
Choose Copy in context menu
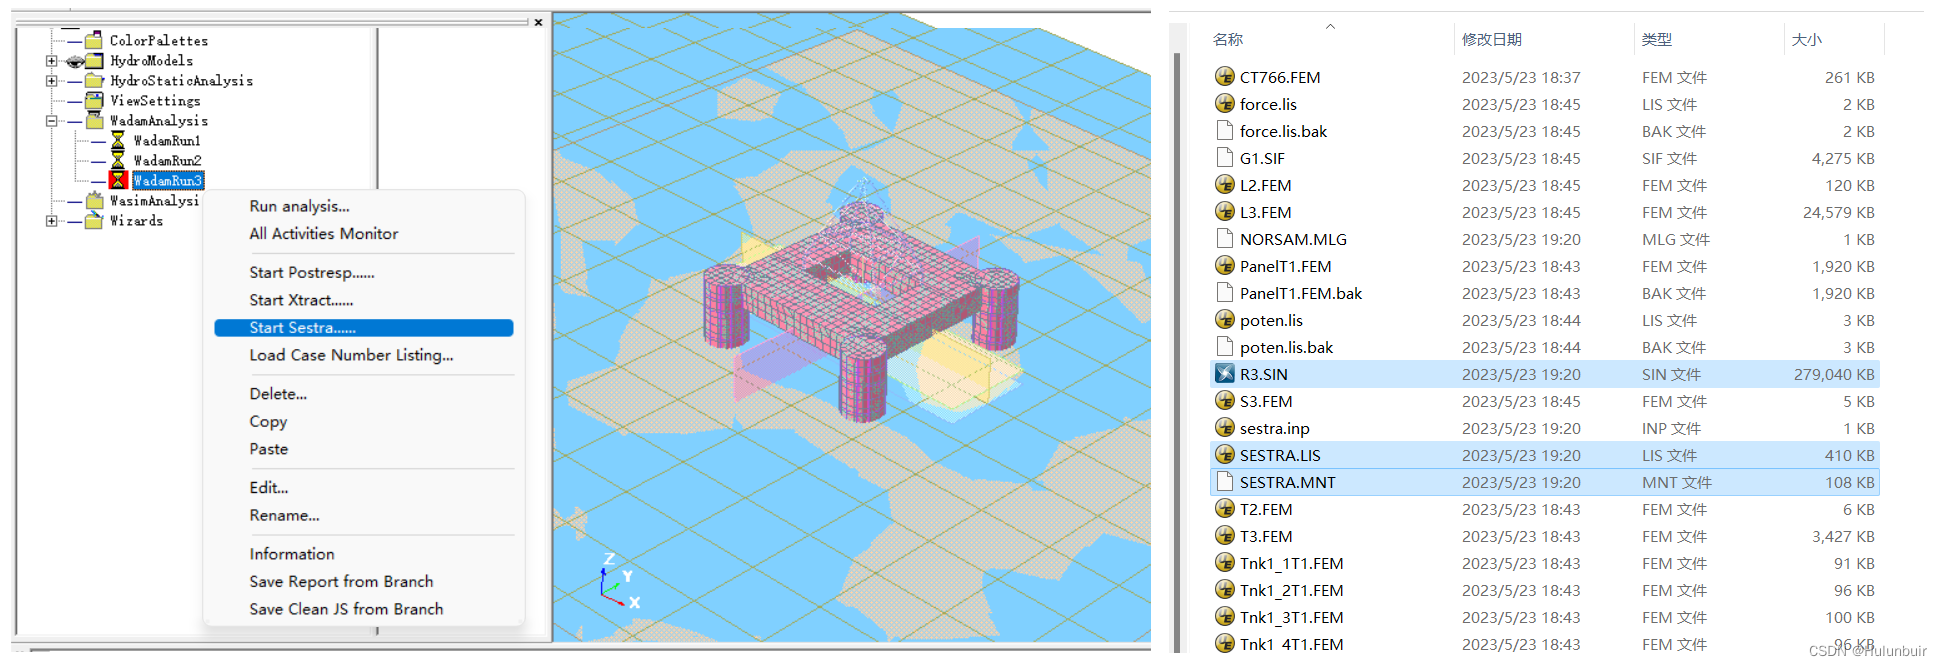364,421
